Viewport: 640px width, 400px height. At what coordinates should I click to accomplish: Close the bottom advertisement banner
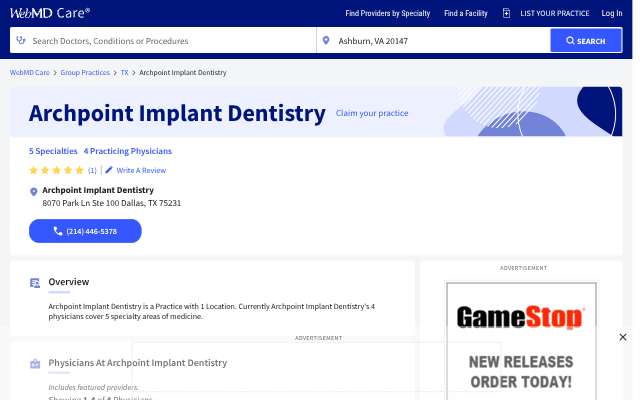point(622,337)
